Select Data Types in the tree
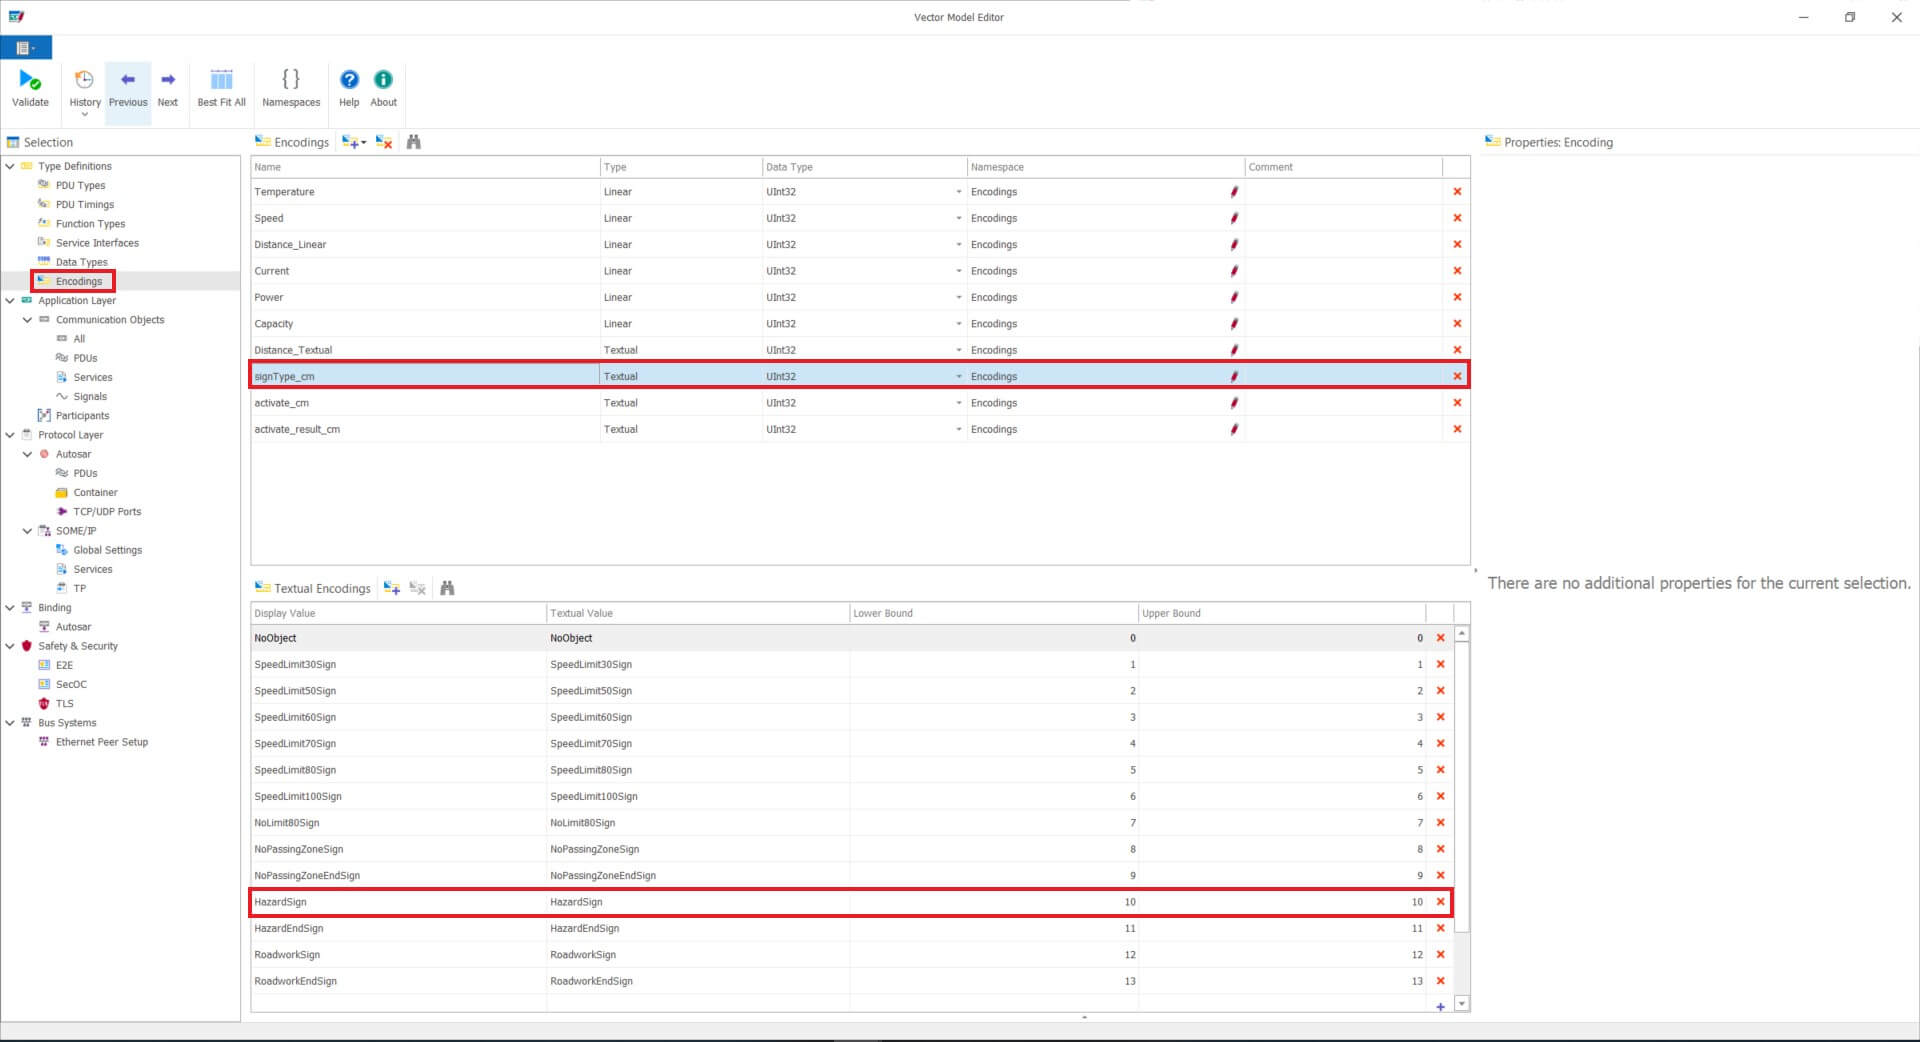 coord(81,262)
